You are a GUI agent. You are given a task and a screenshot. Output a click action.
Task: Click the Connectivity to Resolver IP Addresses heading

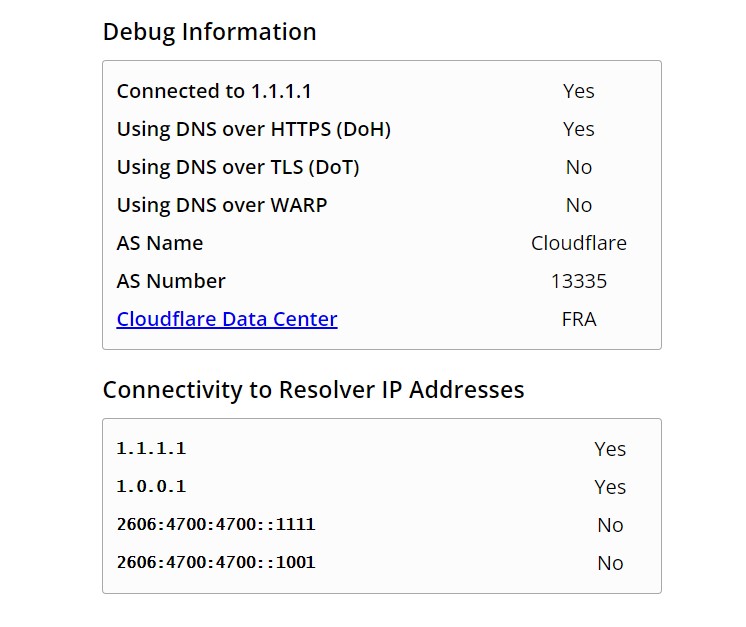[x=314, y=390]
